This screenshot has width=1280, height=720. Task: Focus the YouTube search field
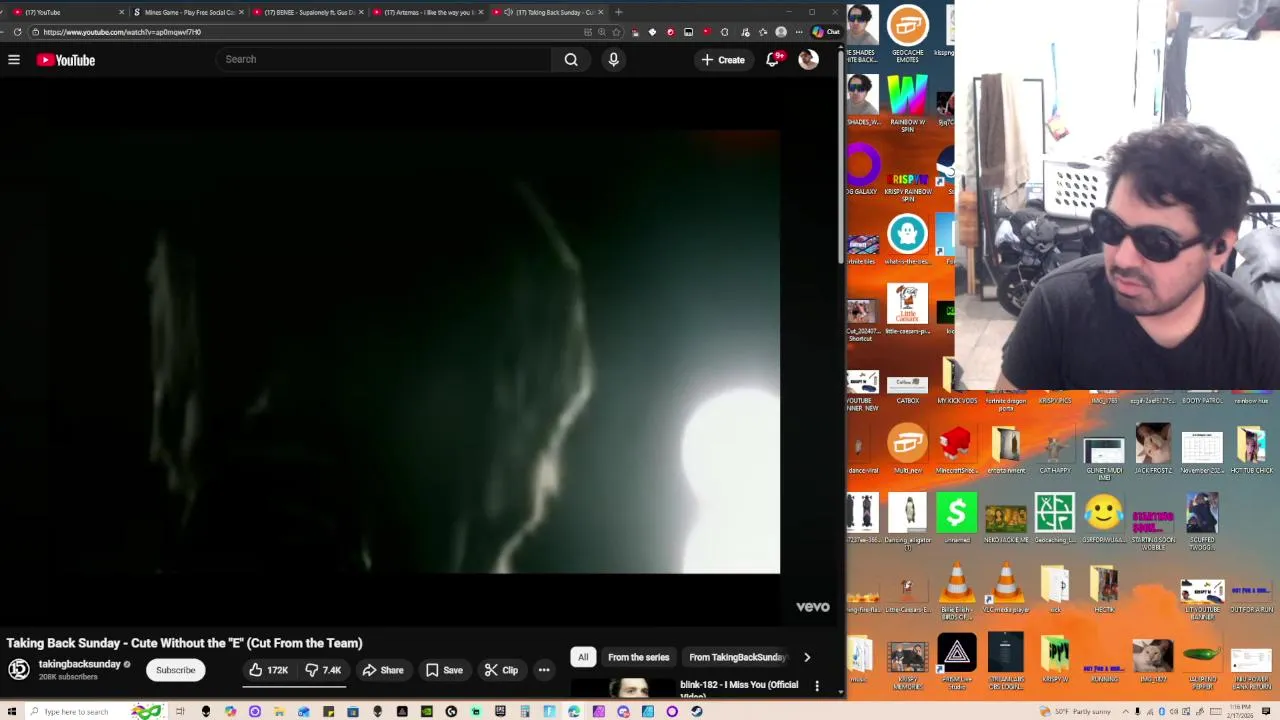(x=383, y=59)
